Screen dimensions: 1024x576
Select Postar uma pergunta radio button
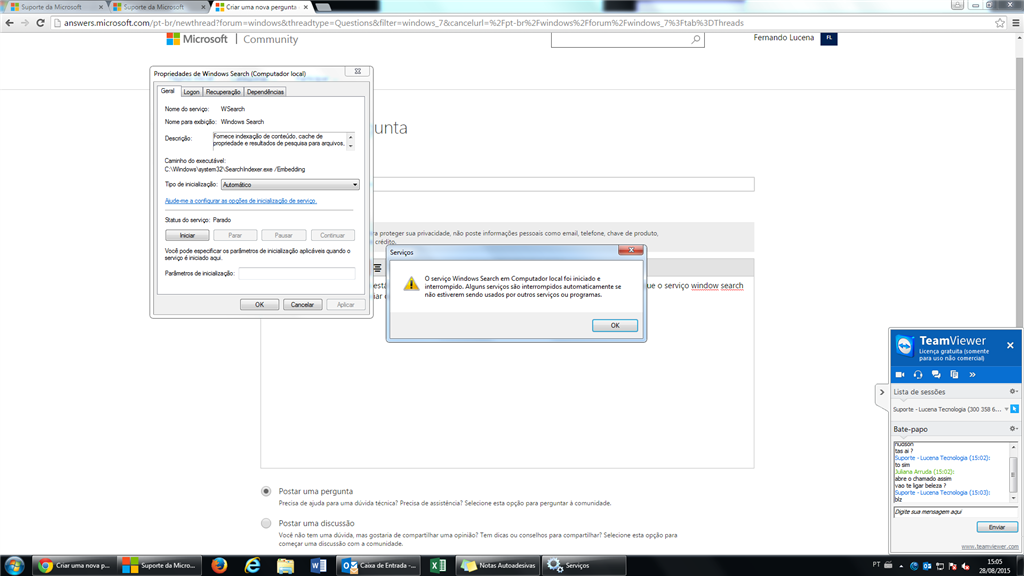[x=266, y=491]
